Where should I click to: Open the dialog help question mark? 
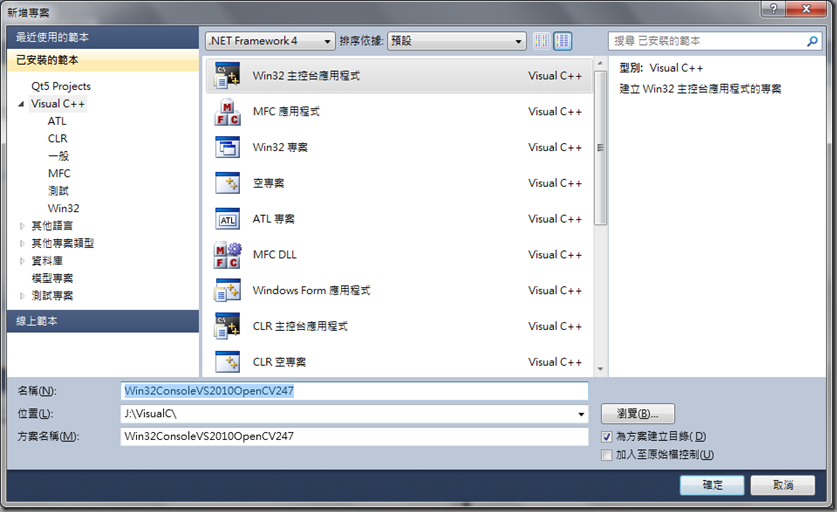point(774,9)
